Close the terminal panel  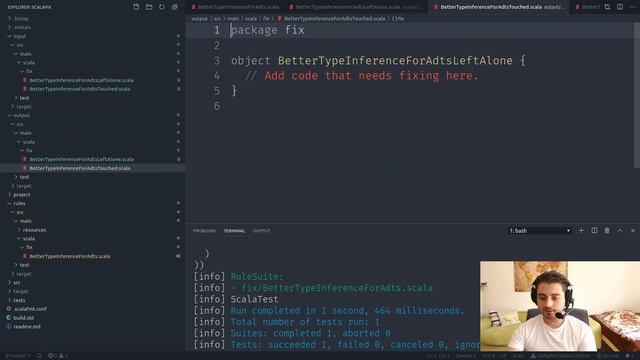[633, 231]
